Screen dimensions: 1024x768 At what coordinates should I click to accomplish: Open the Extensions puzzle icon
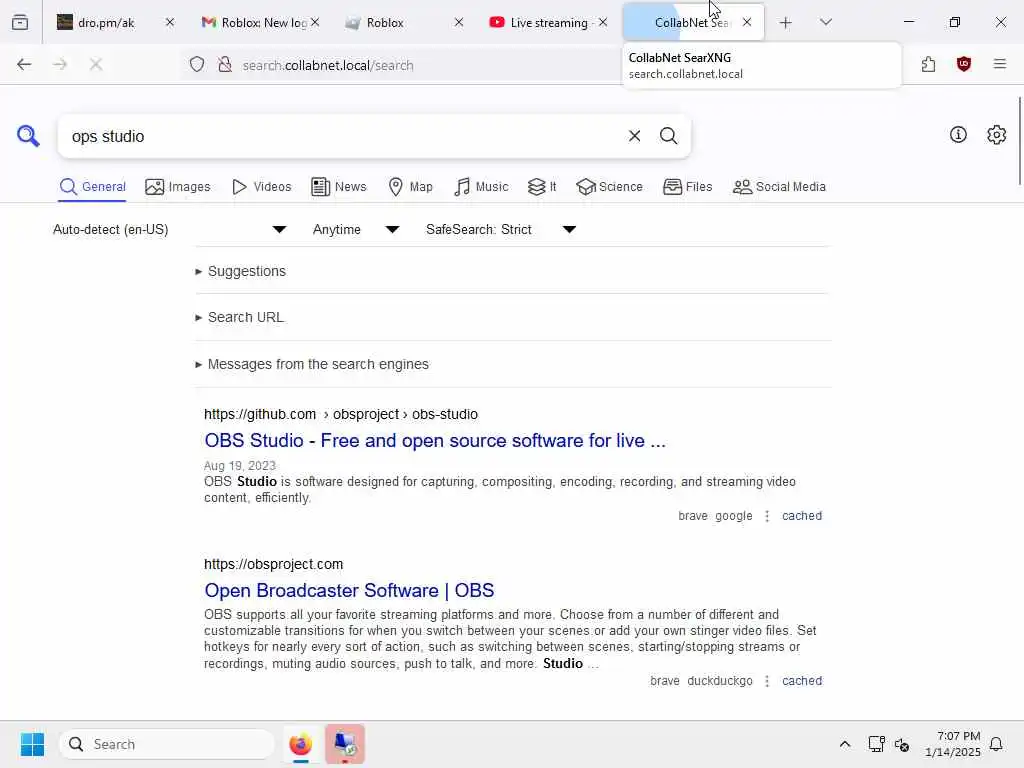928,64
